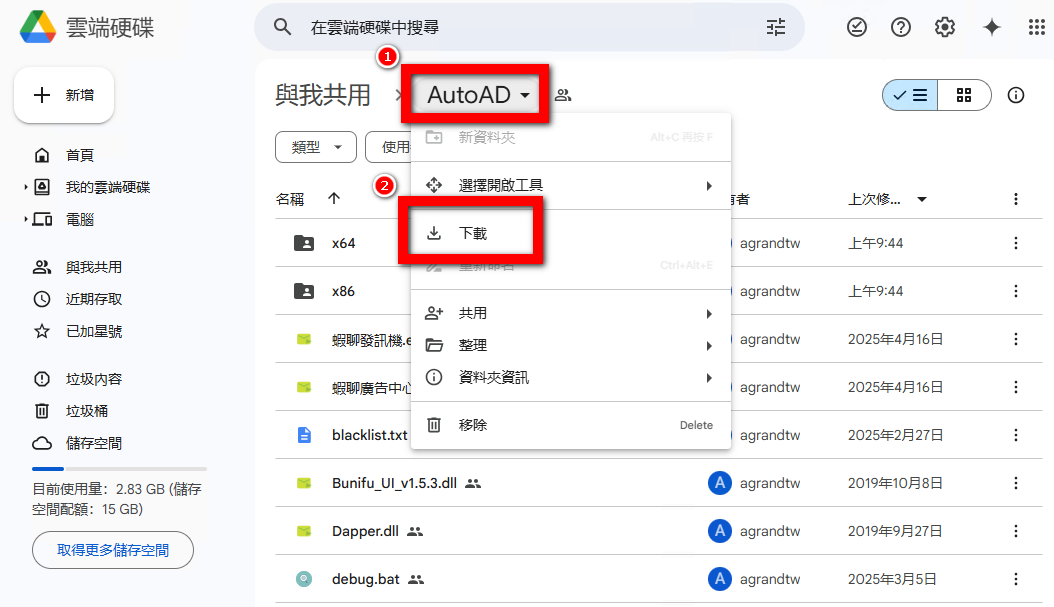Open 垃圾內容 in sidebar
Viewport: 1054px width, 607px height.
pos(93,379)
